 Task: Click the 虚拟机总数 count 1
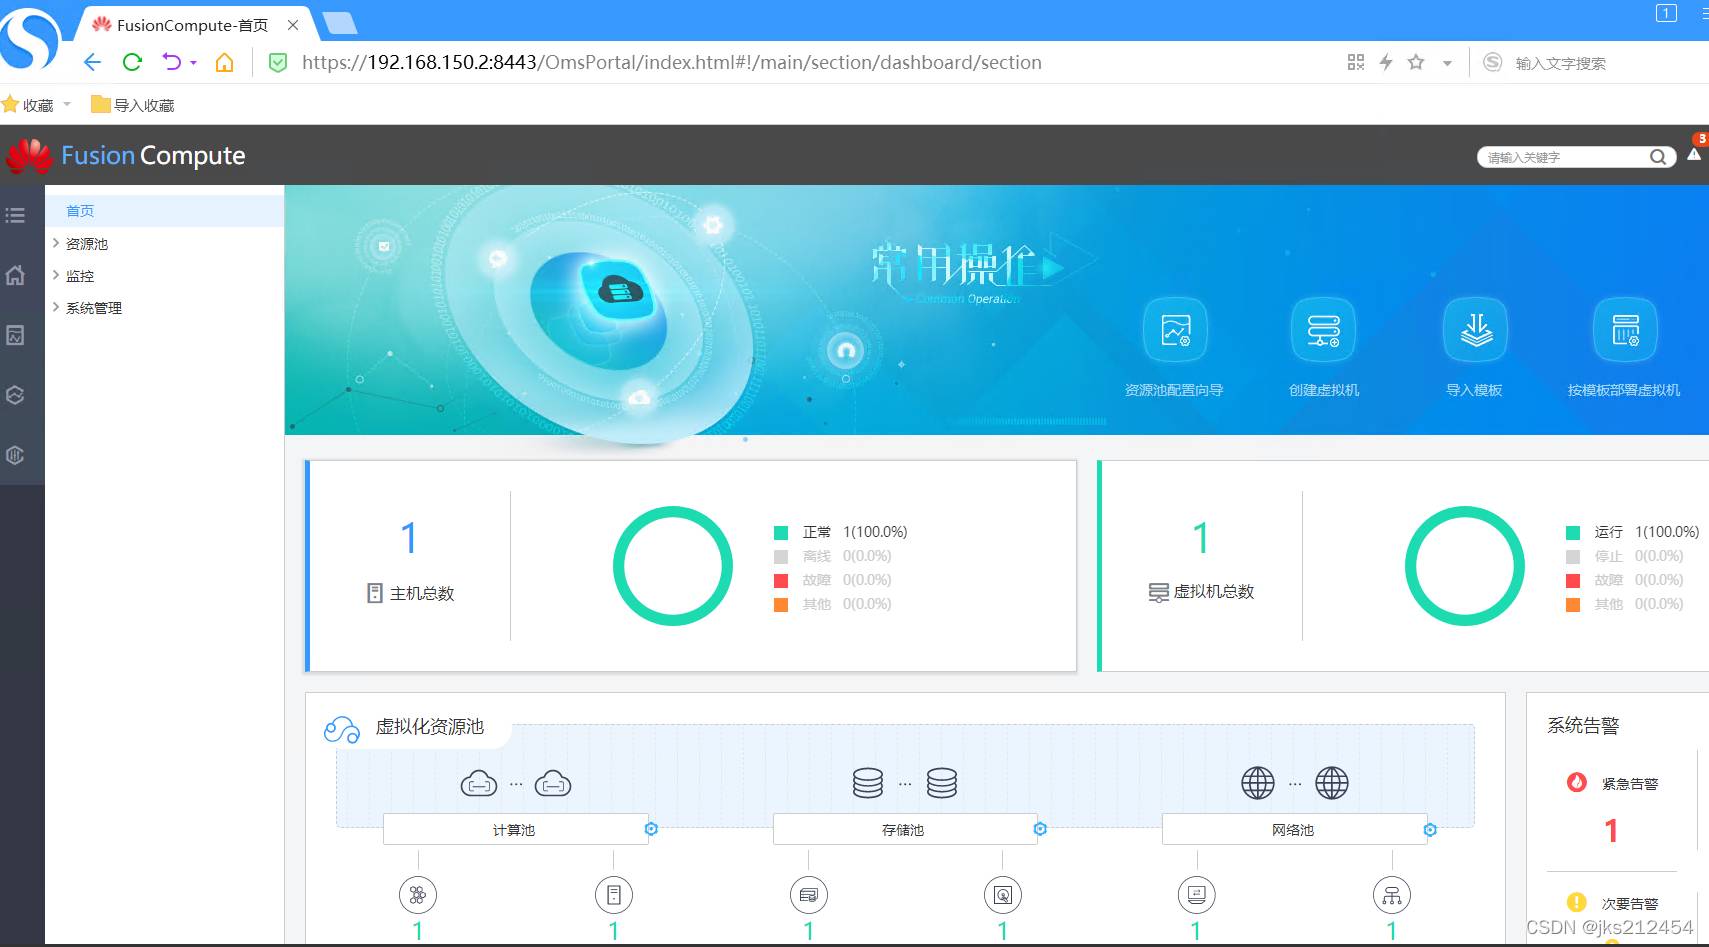click(1201, 538)
